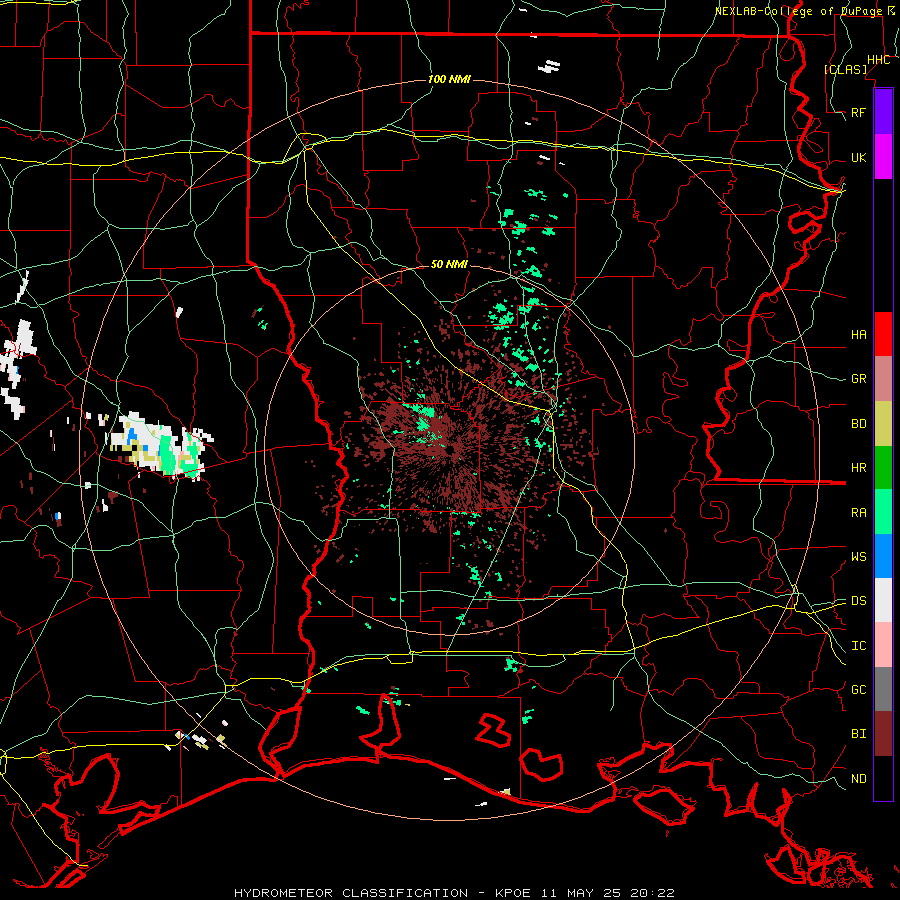The image size is (900, 900).
Task: Click the brown BI legend color swatch
Action: point(883,734)
